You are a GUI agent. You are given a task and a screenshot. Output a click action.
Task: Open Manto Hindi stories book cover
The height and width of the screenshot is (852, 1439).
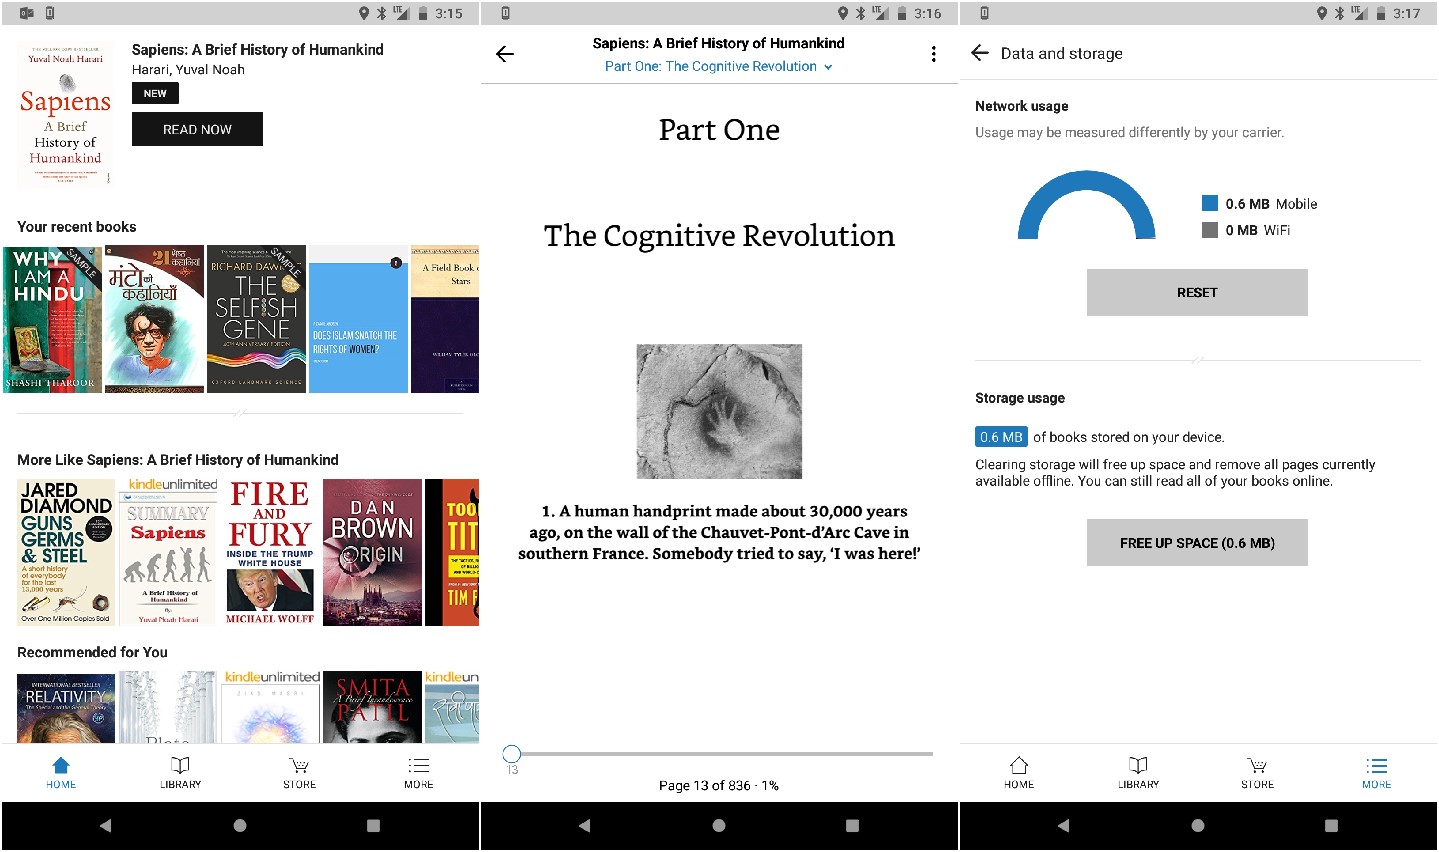tap(154, 319)
